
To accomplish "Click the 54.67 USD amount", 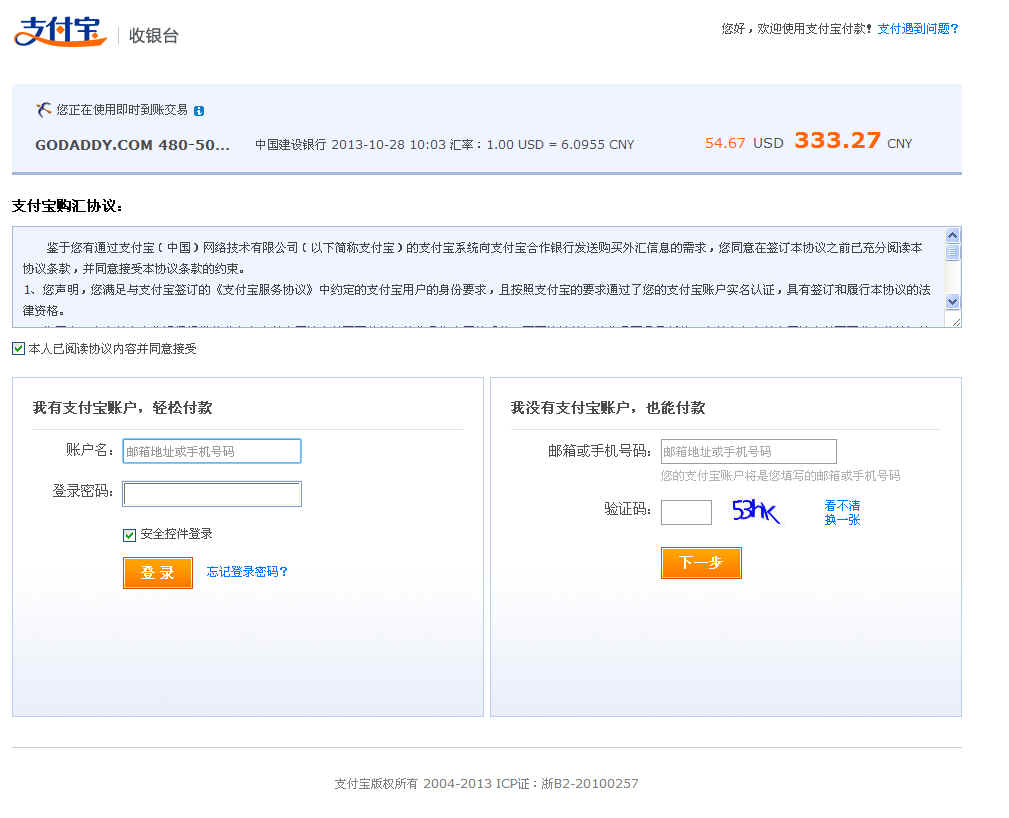I will click(x=744, y=143).
